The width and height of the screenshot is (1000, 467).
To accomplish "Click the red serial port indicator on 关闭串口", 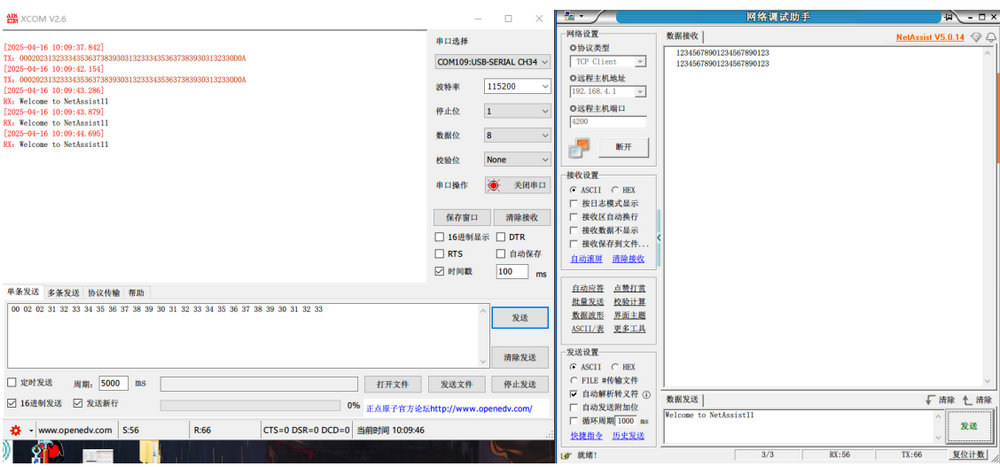I will [493, 185].
